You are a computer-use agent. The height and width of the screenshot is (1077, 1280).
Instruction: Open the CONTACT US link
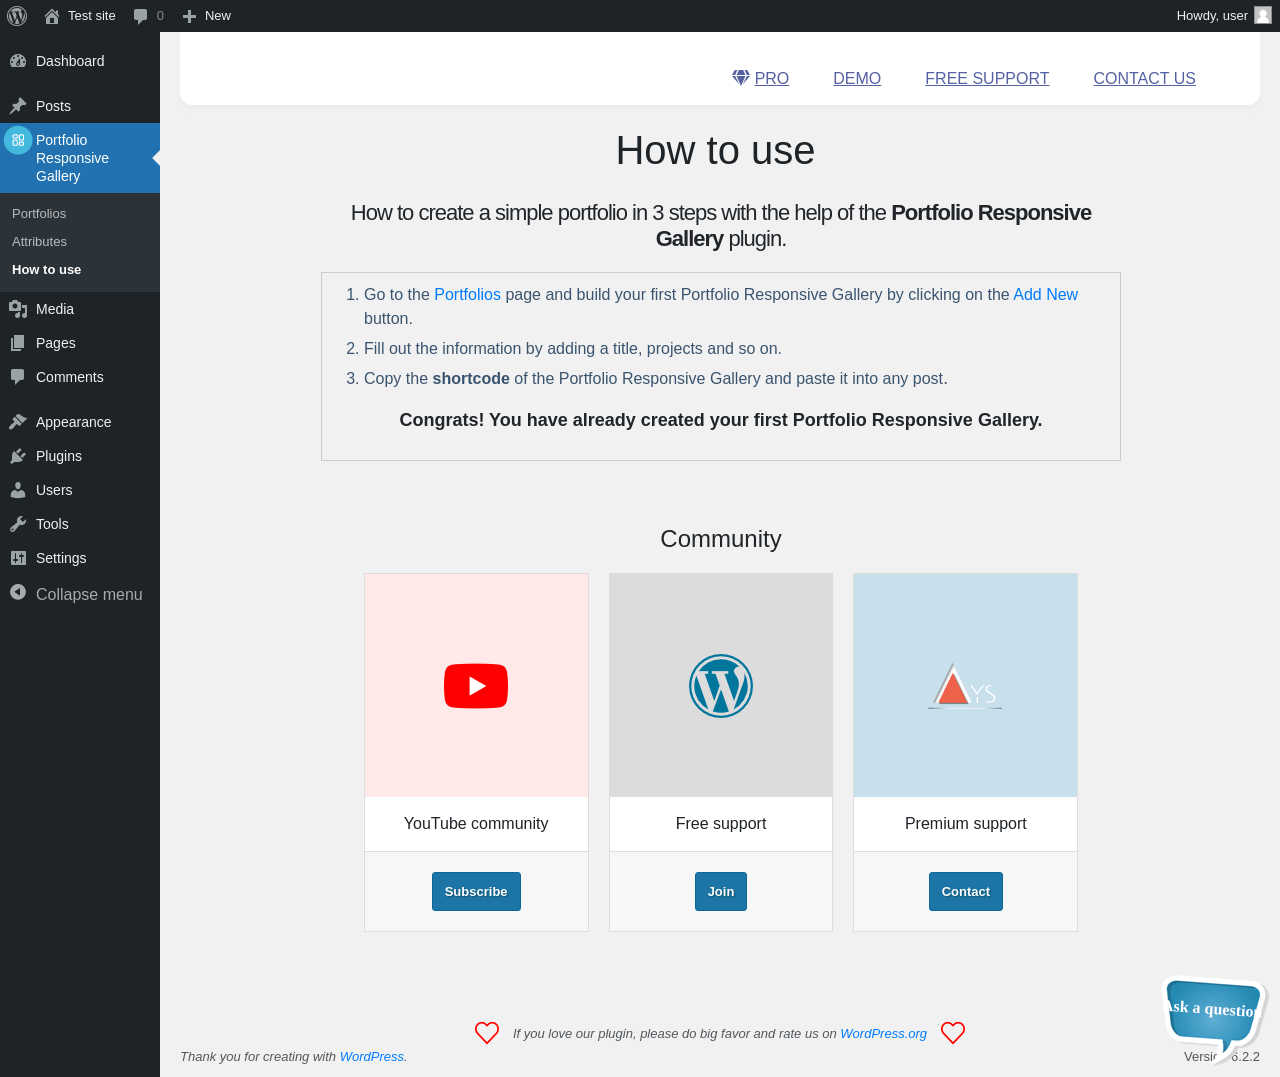coord(1144,78)
